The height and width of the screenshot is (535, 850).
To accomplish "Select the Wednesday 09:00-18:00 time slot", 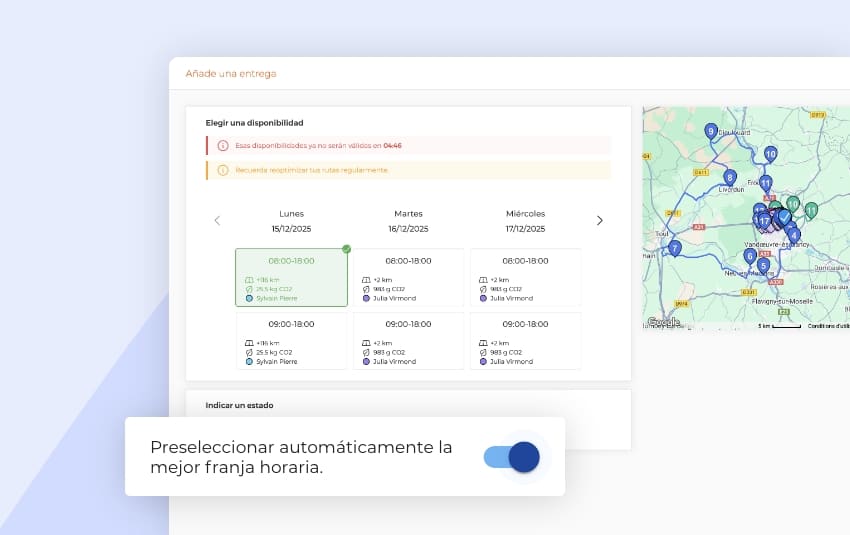I will pyautogui.click(x=525, y=341).
